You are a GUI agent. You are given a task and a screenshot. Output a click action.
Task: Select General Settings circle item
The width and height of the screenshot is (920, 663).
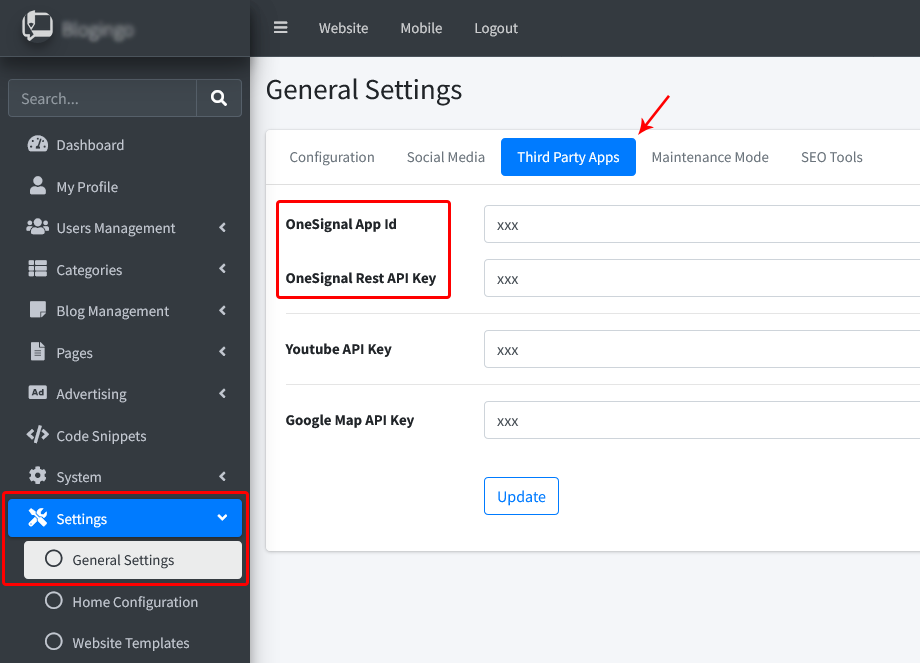click(123, 560)
